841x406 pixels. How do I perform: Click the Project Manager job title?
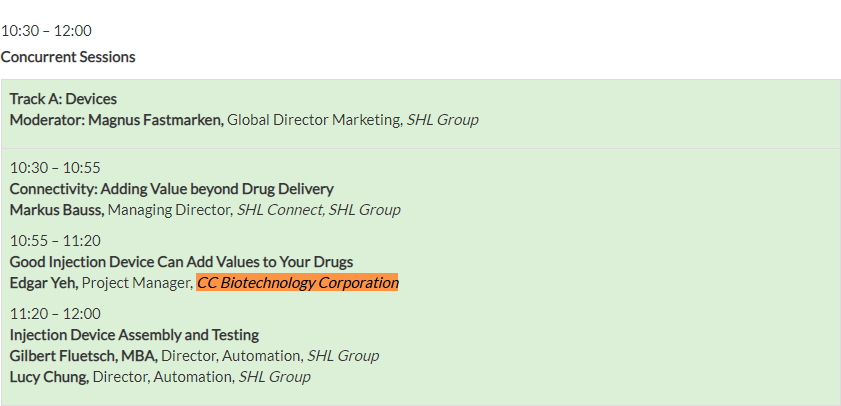coord(137,283)
